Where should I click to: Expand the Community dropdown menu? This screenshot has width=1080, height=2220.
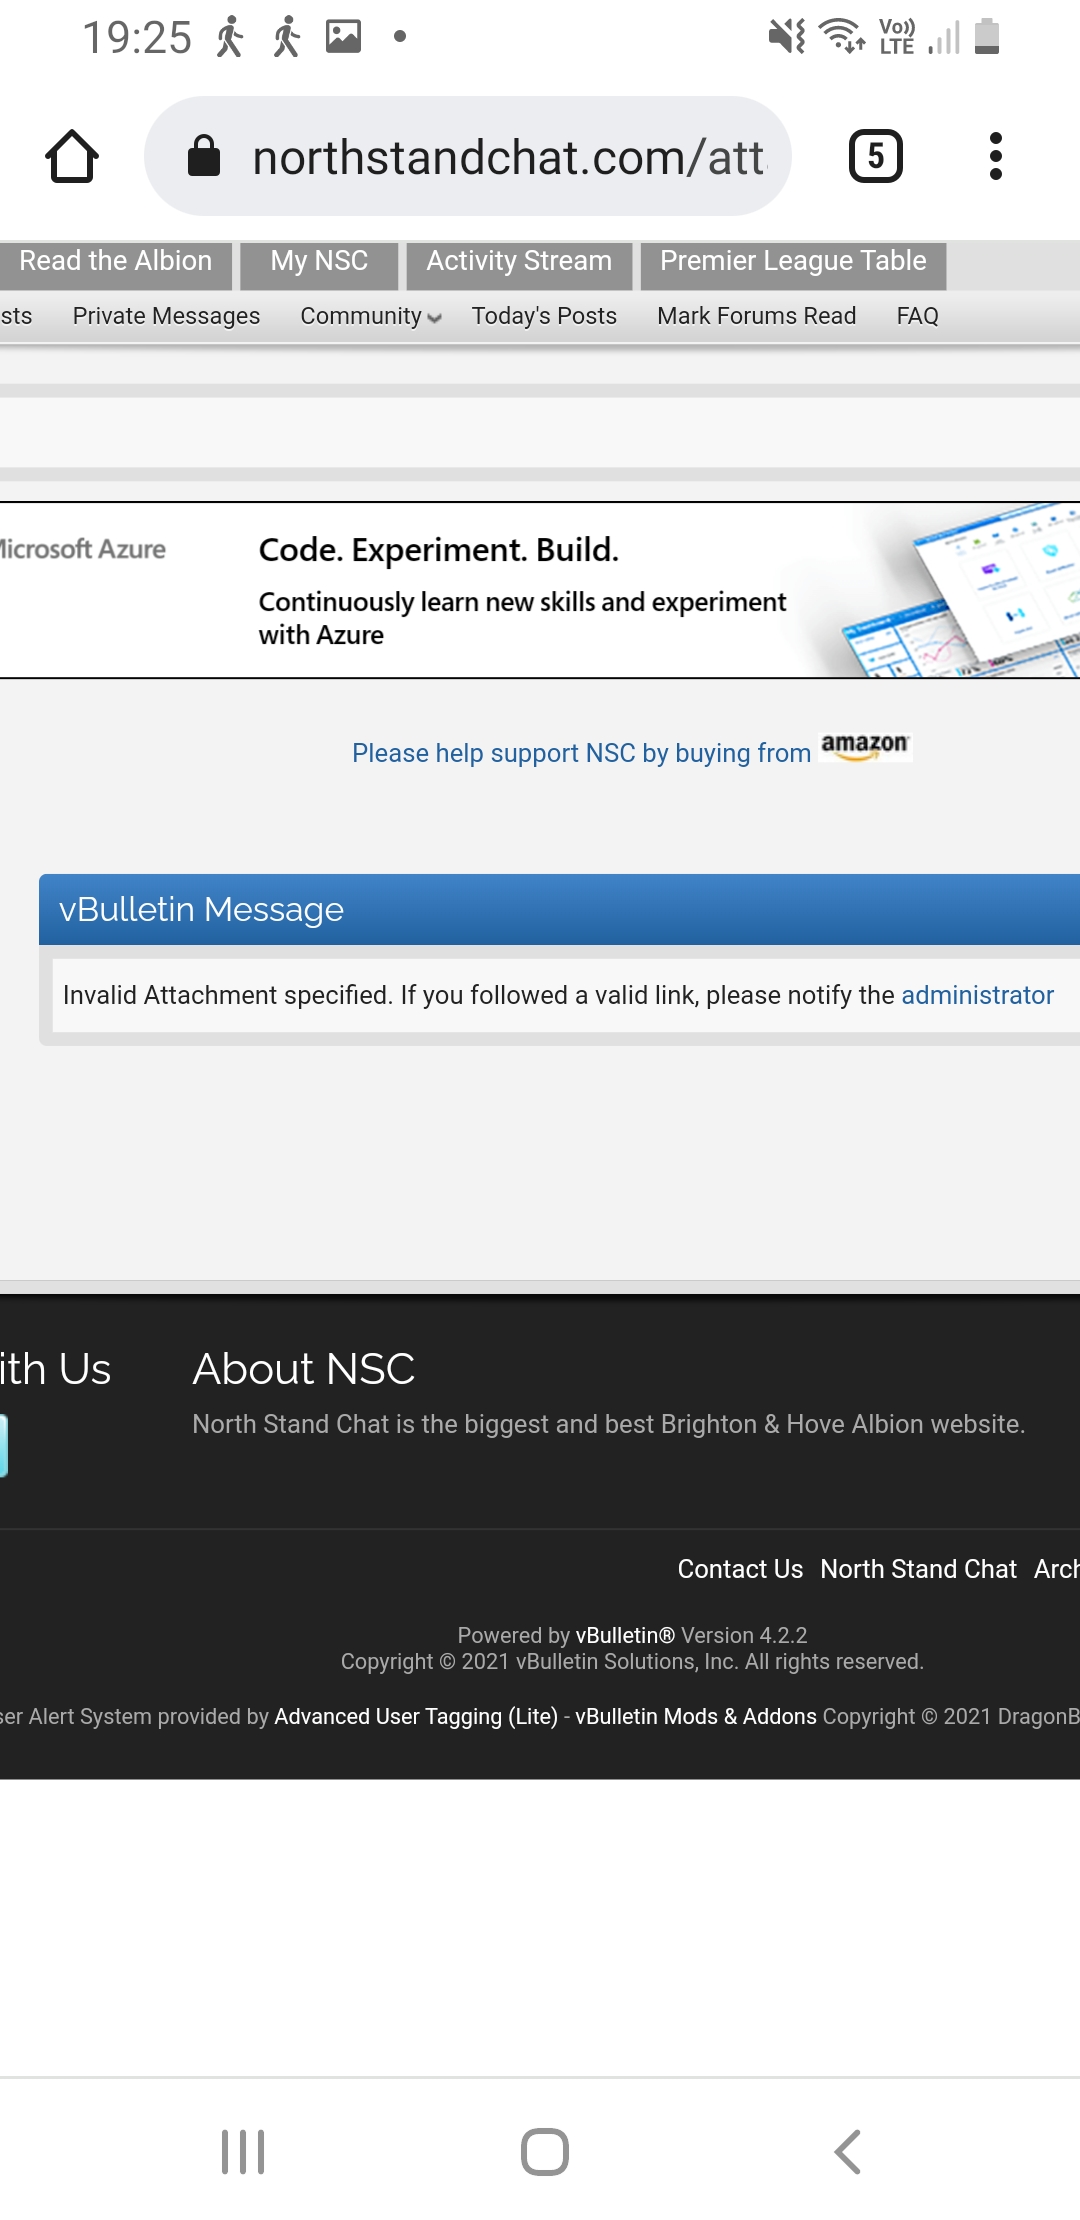pyautogui.click(x=371, y=316)
